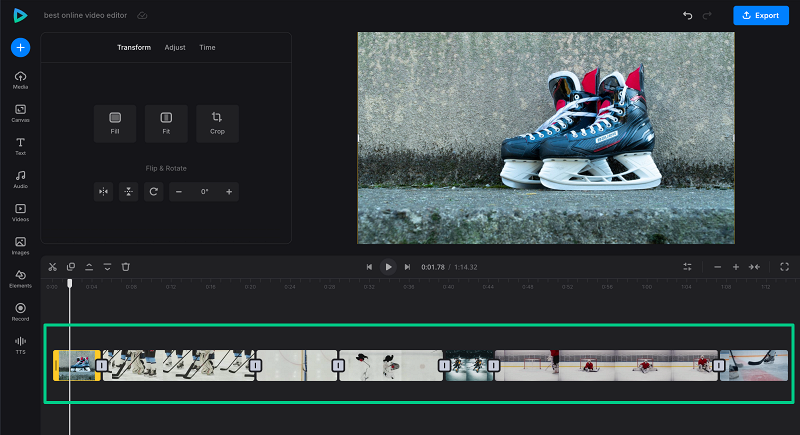800x435 pixels.
Task: Switch to the Time tab
Action: point(207,47)
